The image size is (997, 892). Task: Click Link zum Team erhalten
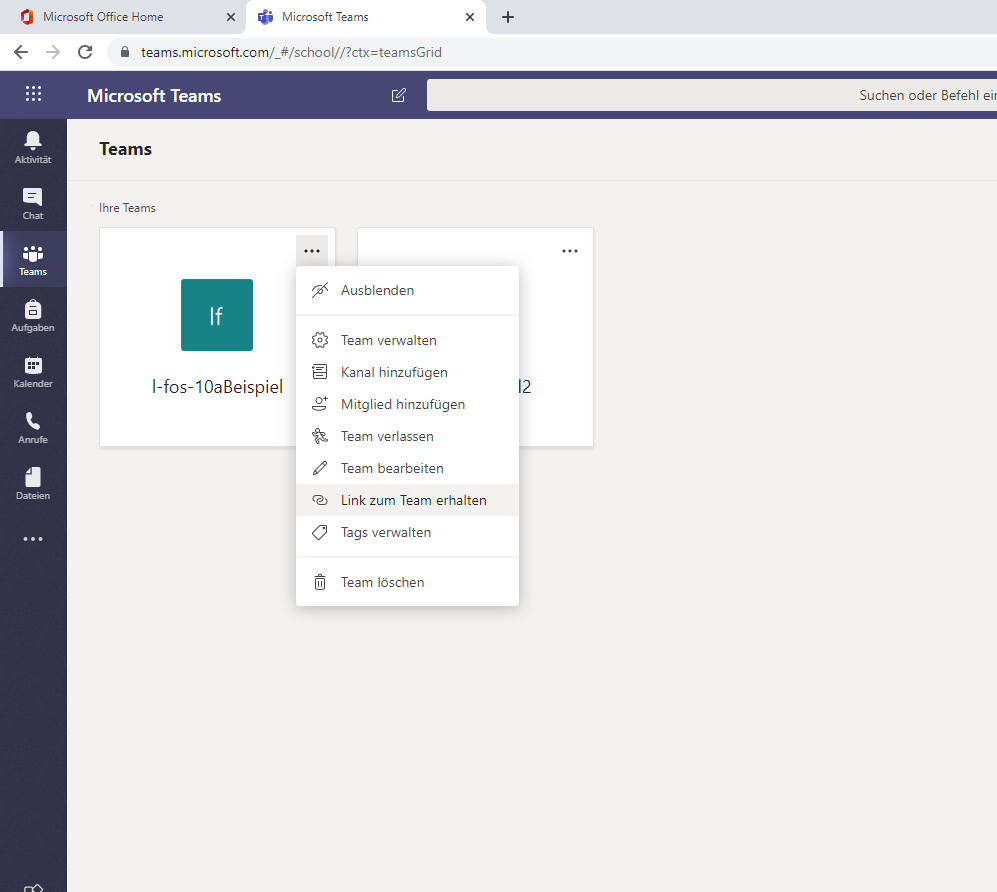tap(408, 500)
